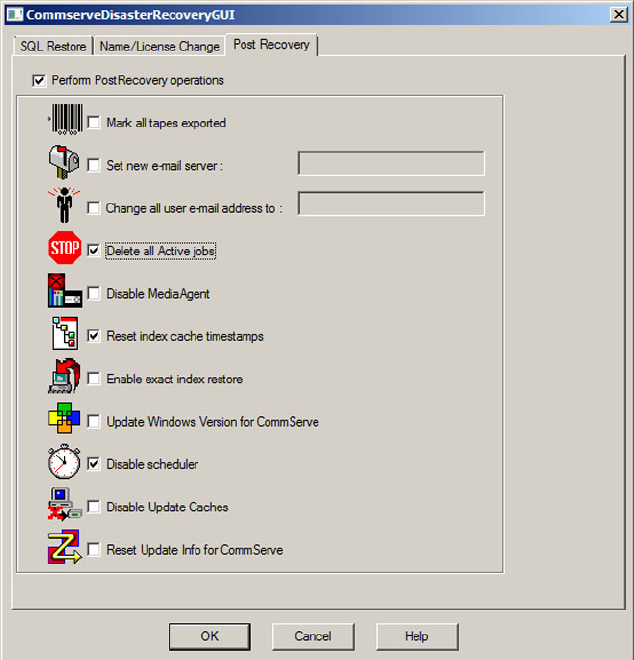
Task: Click 'Update Windows Version for CommServe' text
Action: click(x=213, y=422)
